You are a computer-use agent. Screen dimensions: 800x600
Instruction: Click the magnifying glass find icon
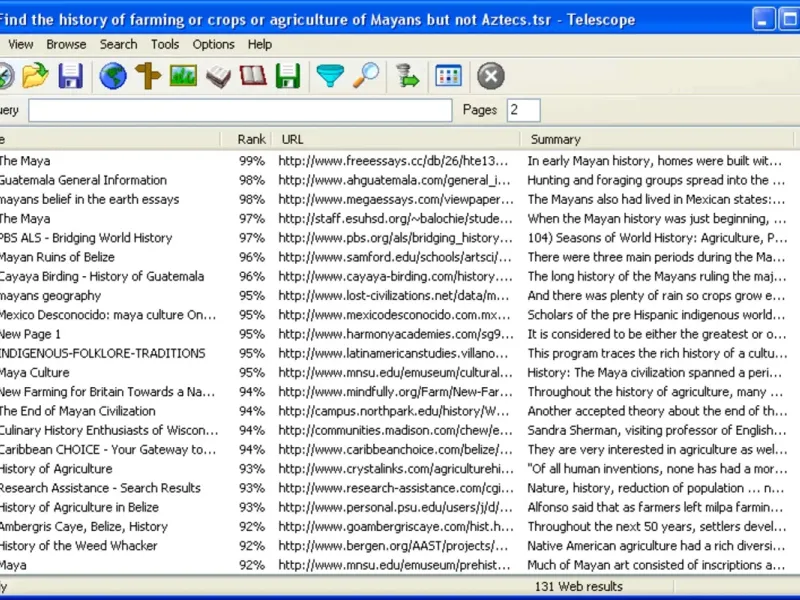pos(366,76)
